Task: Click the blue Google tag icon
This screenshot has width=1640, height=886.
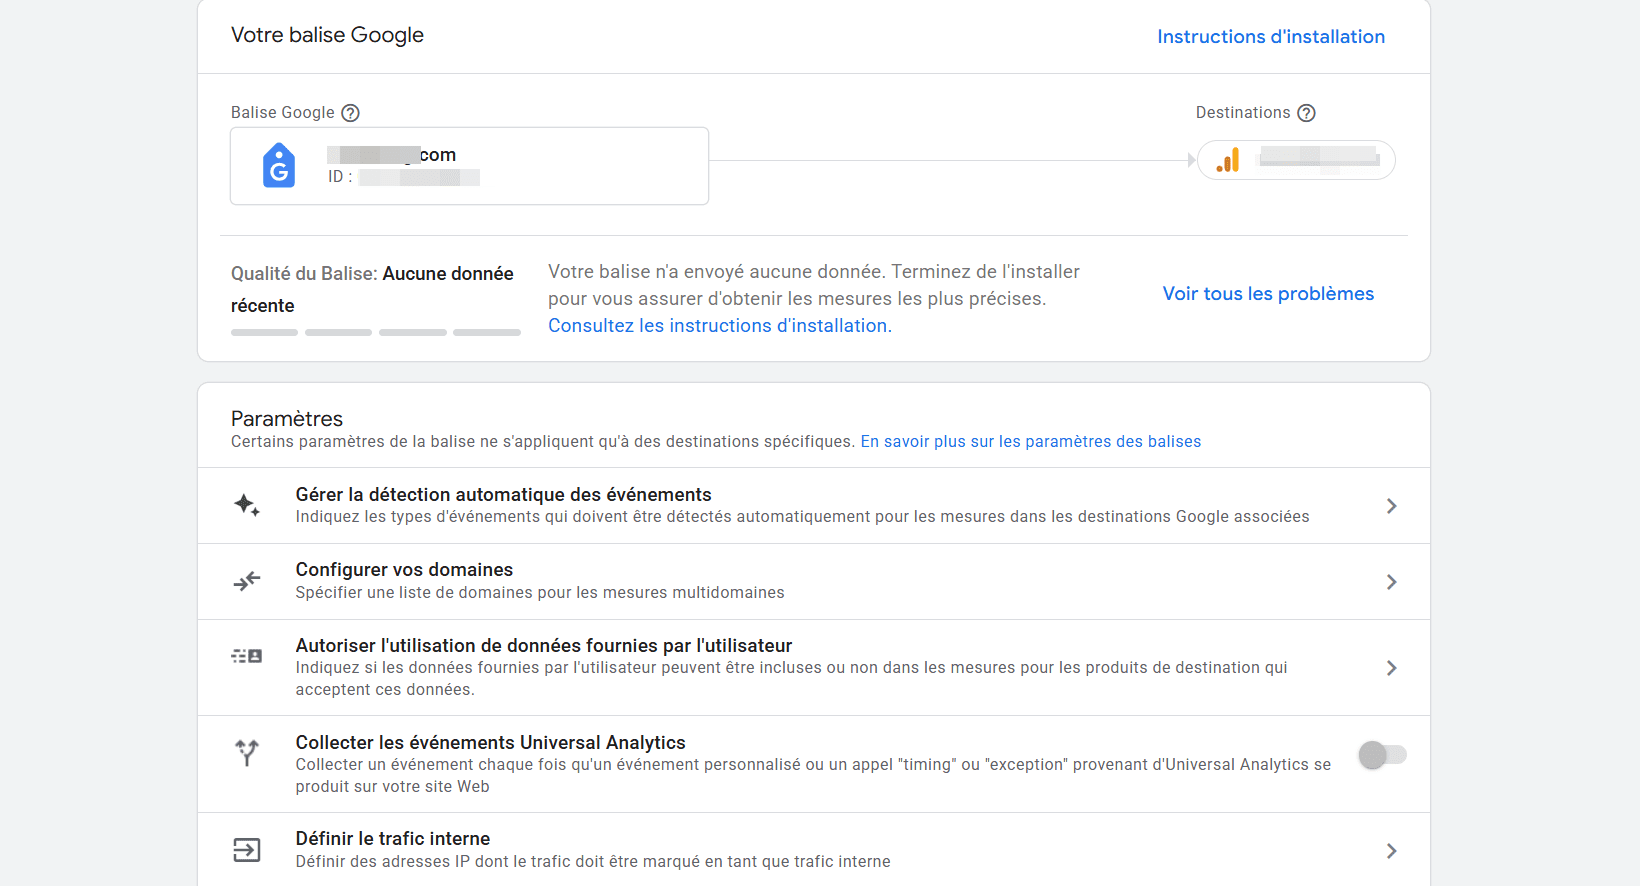Action: 279,165
